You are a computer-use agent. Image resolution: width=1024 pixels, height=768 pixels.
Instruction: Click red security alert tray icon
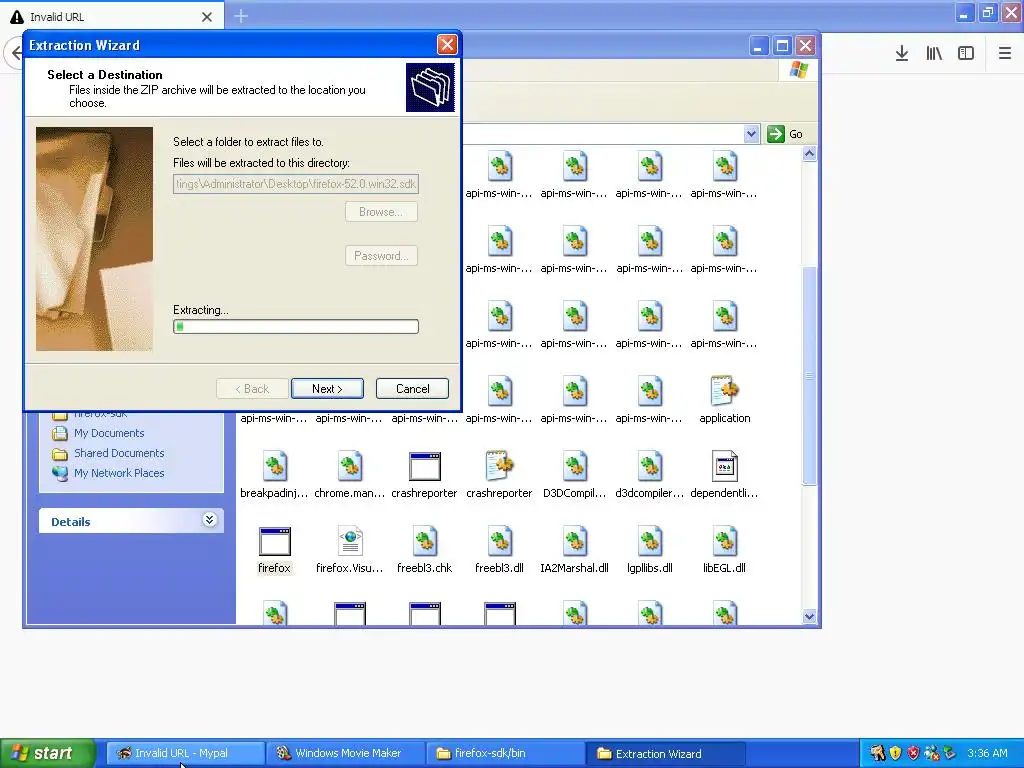point(914,753)
